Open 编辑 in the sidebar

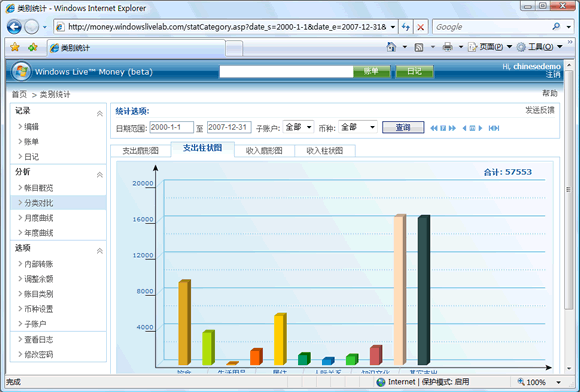point(31,126)
